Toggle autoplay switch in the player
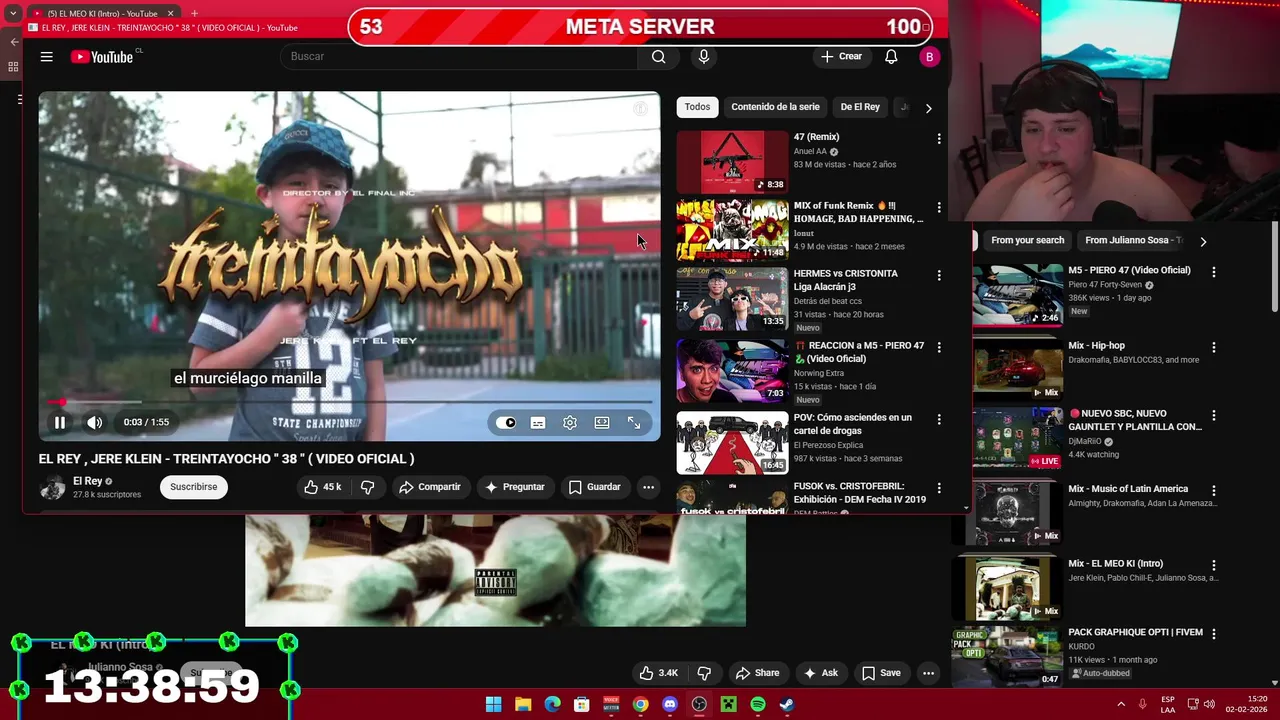The image size is (1280, 720). pos(506,423)
